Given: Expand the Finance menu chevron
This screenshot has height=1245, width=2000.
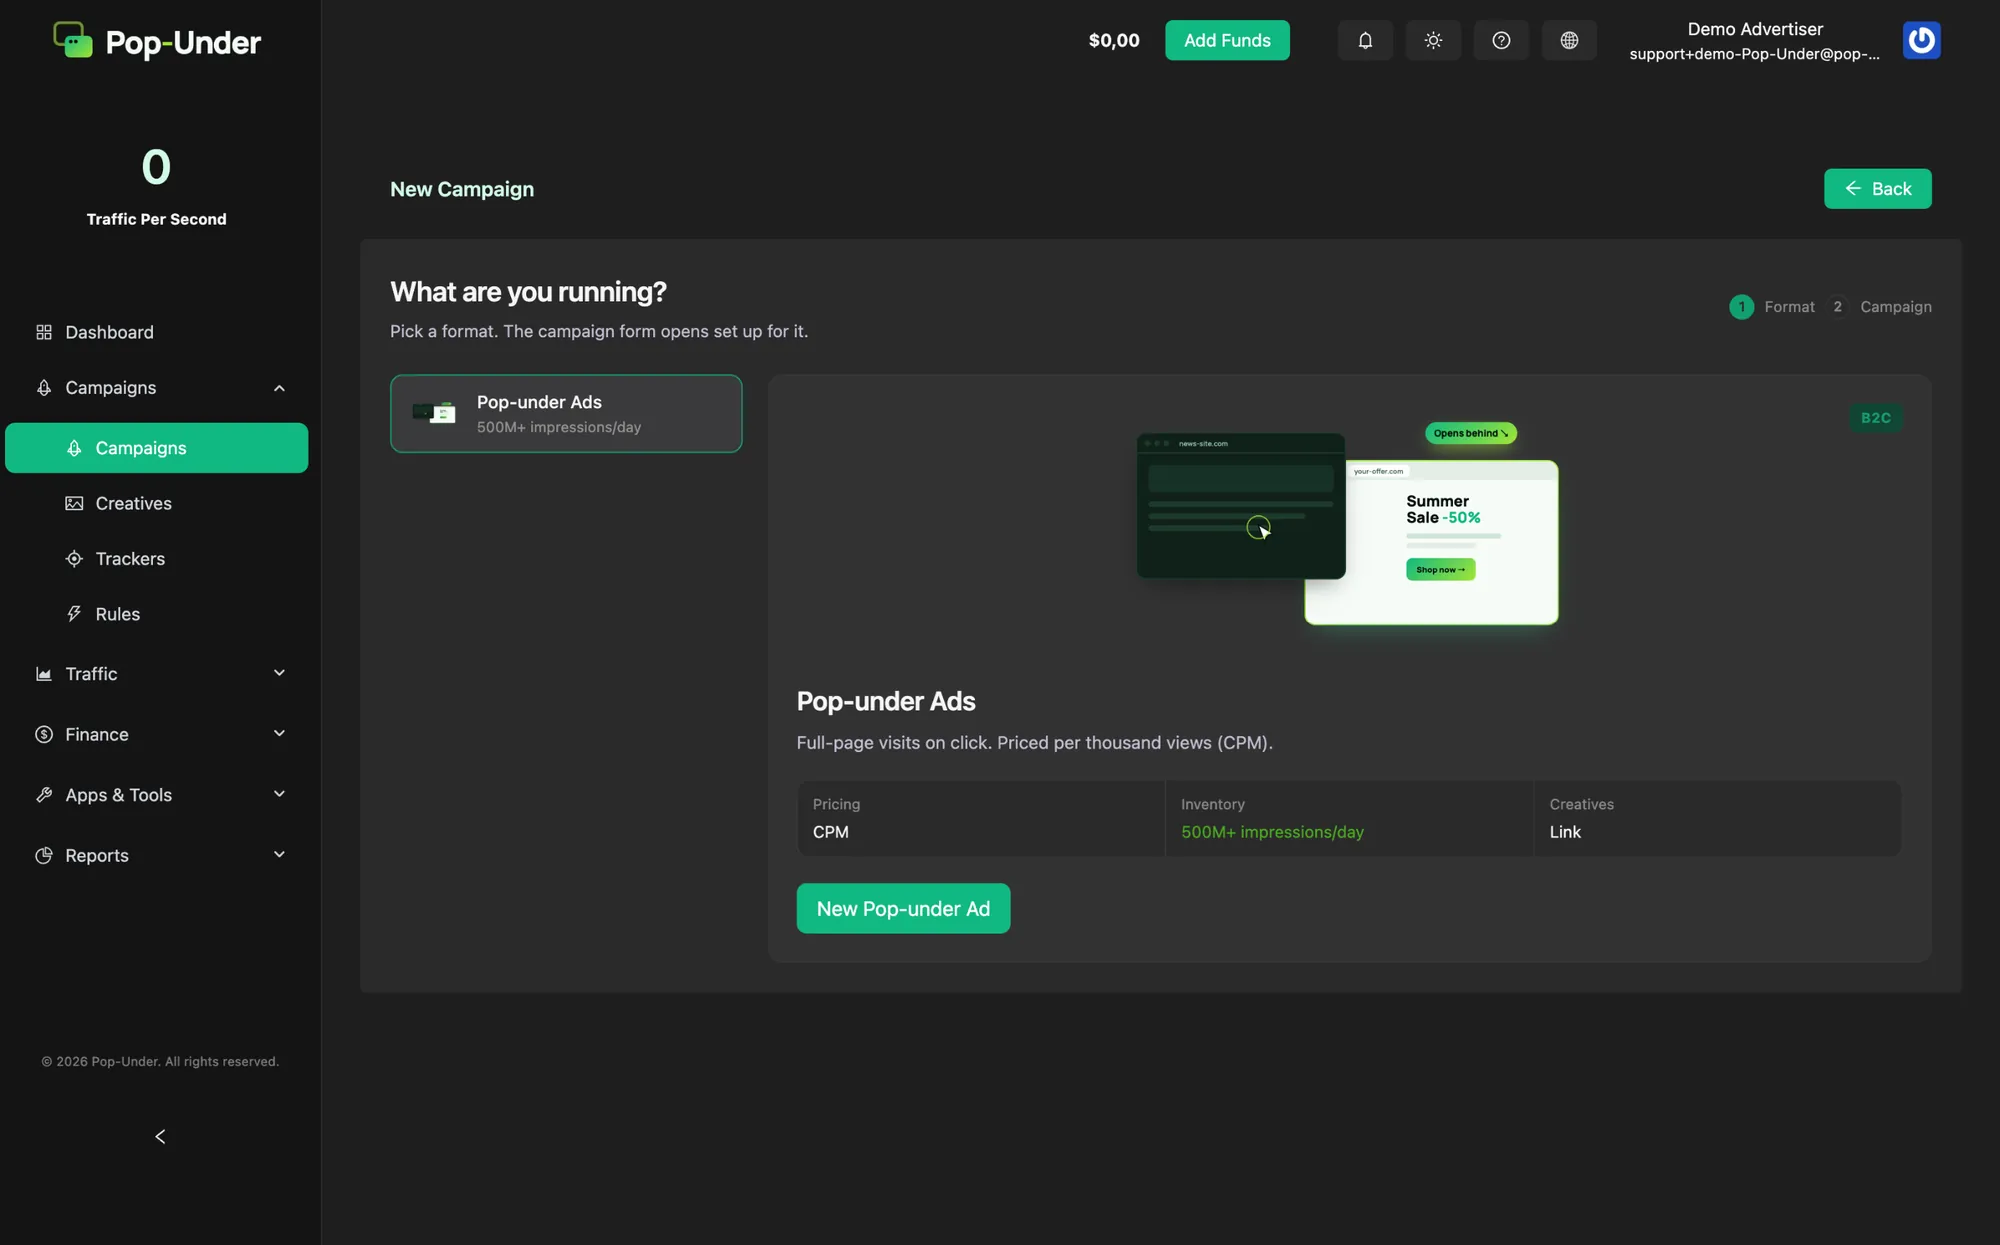Looking at the screenshot, I should (279, 734).
